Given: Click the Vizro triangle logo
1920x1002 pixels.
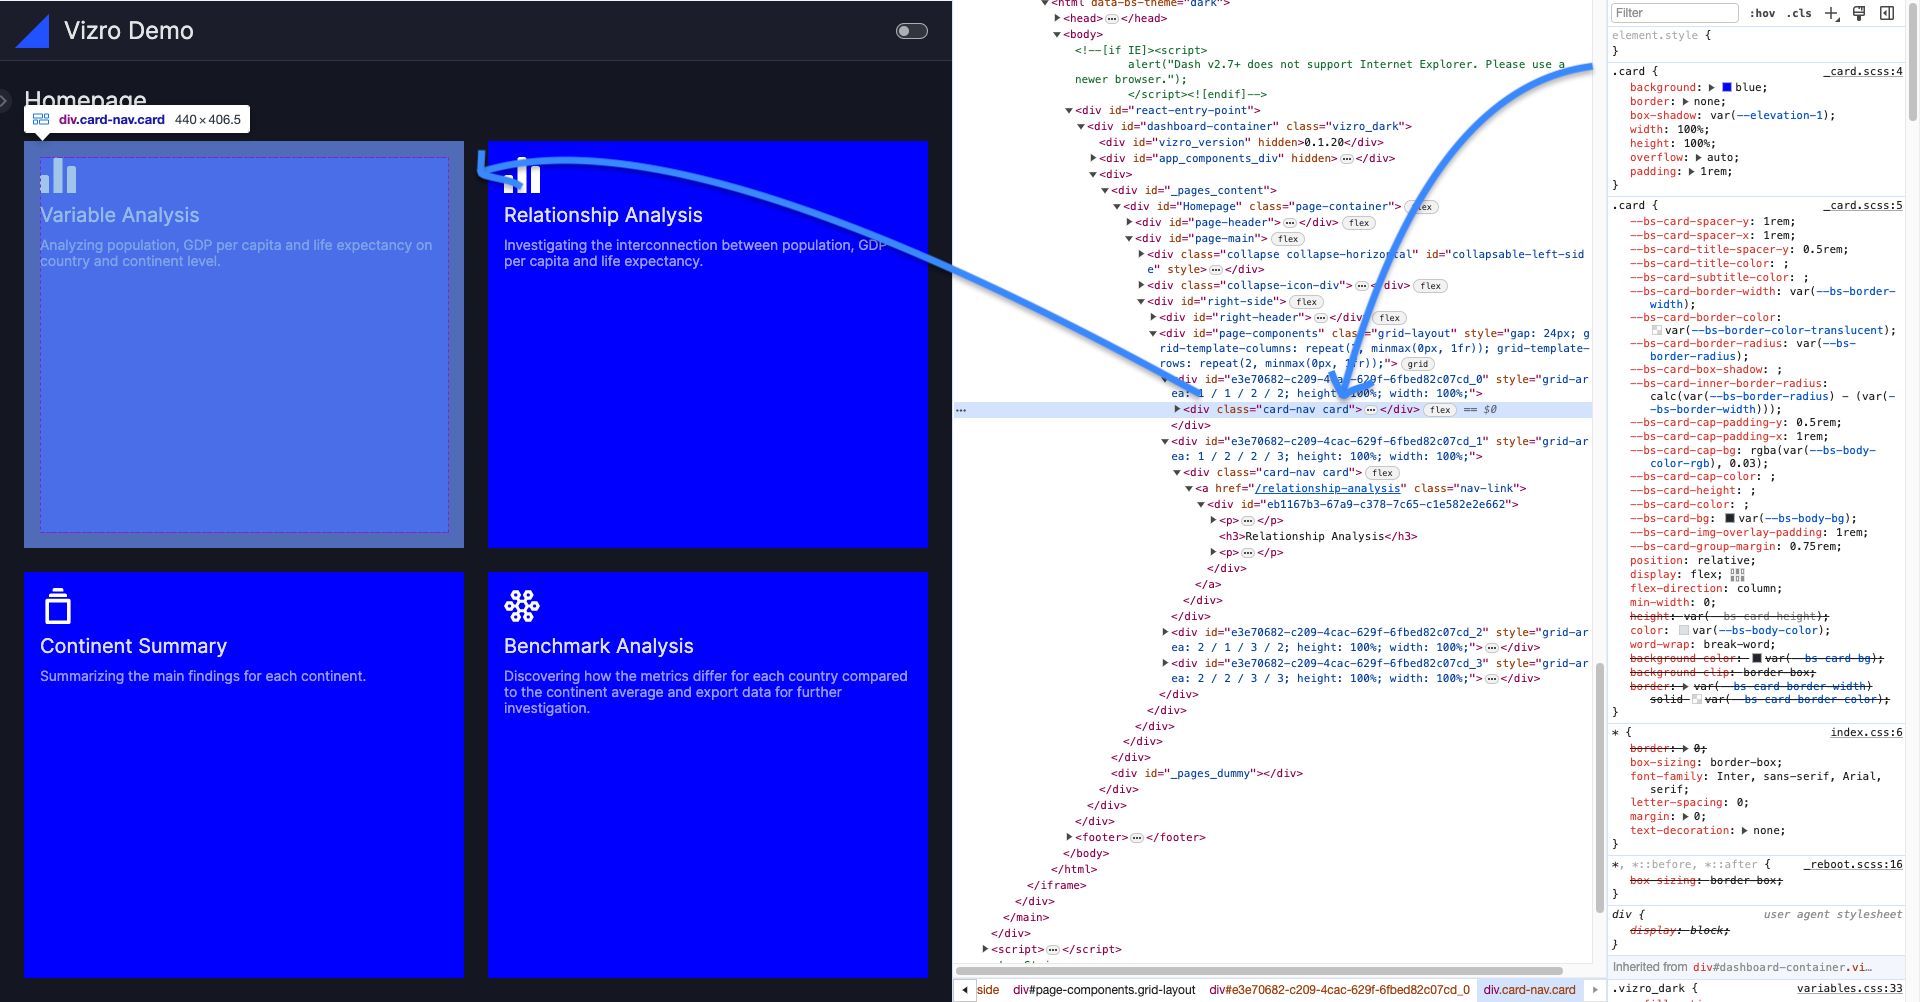Looking at the screenshot, I should [33, 31].
